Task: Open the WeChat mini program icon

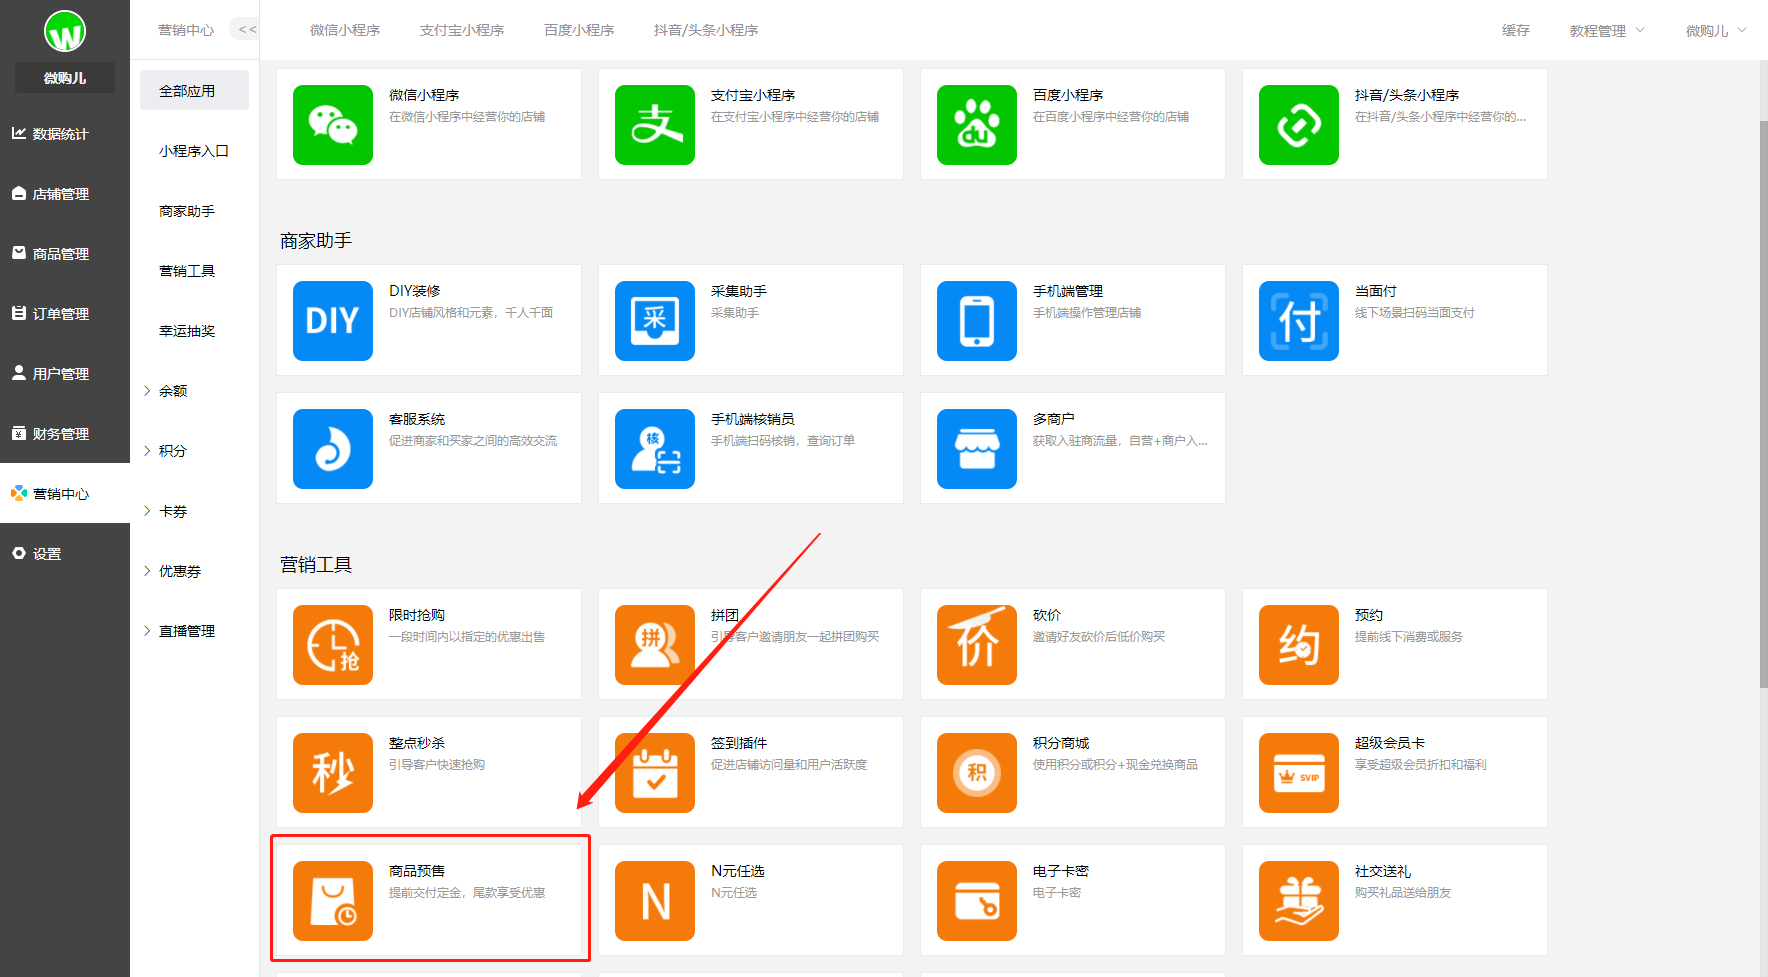Action: 332,125
